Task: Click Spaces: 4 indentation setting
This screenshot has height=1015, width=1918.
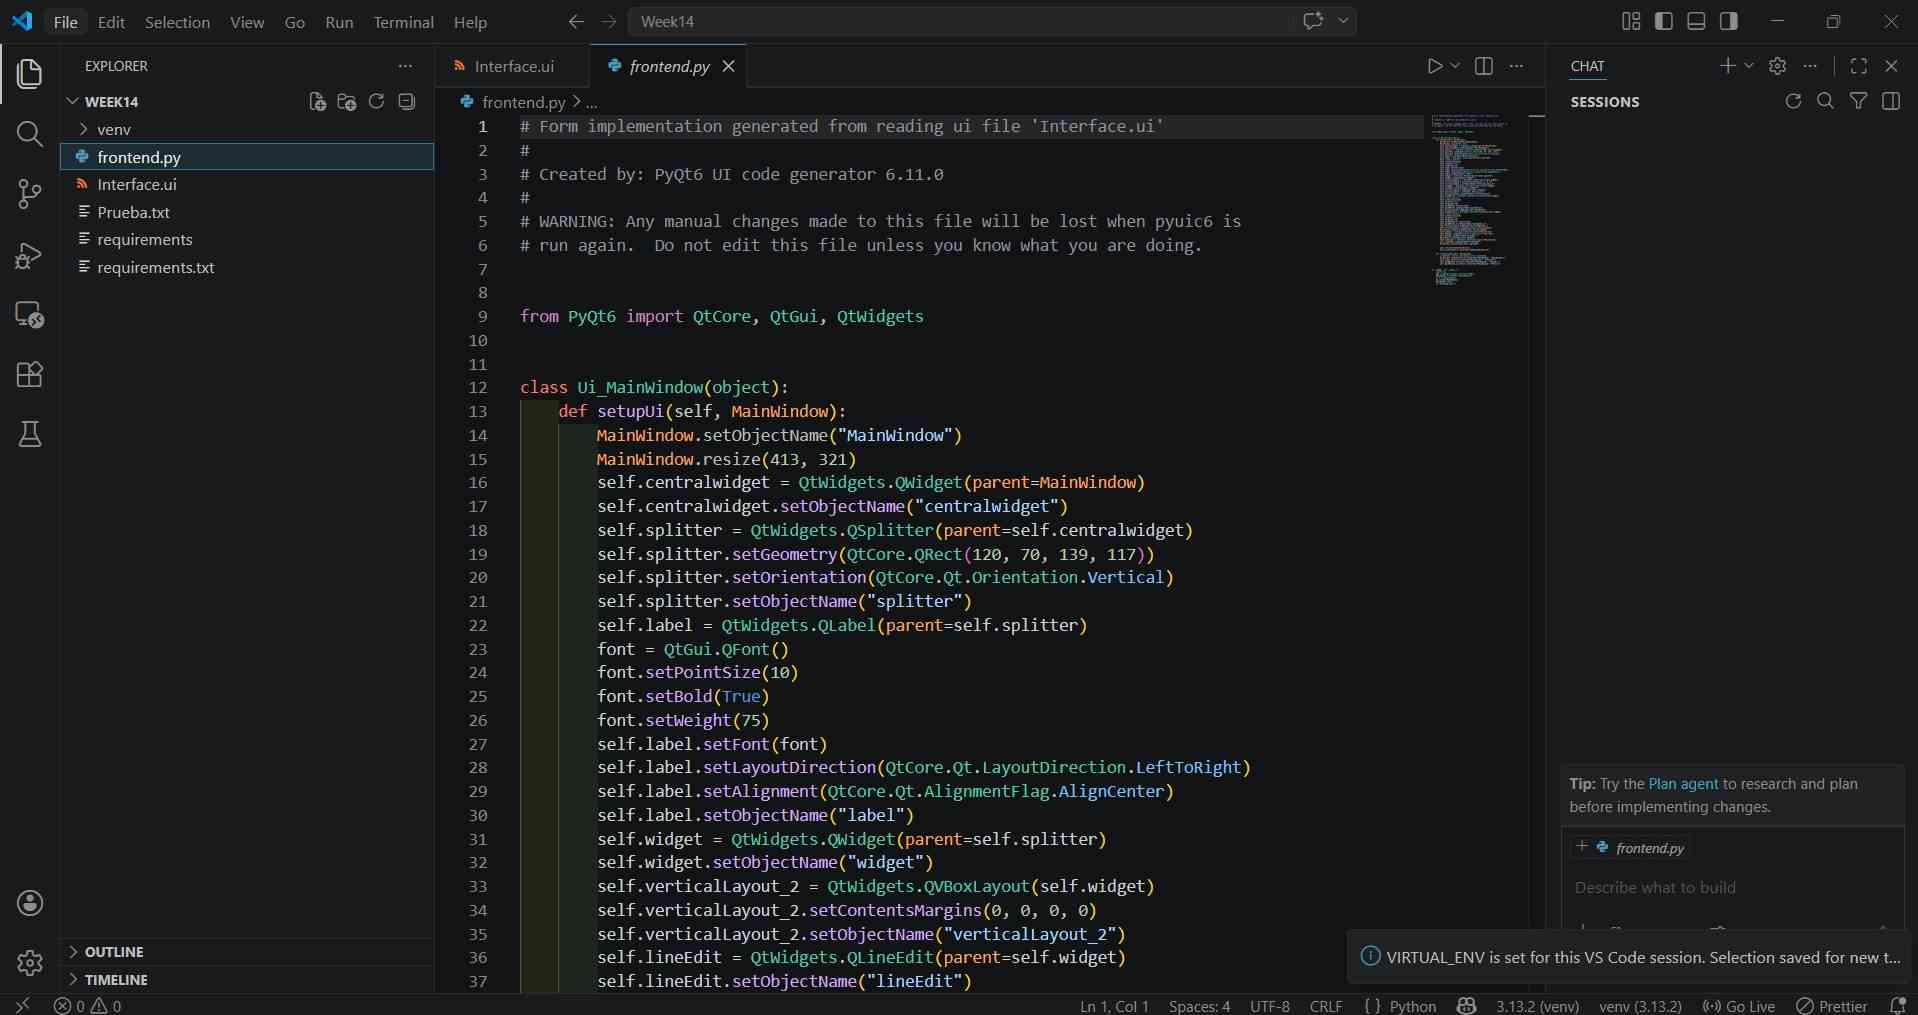Action: pos(1199,1006)
